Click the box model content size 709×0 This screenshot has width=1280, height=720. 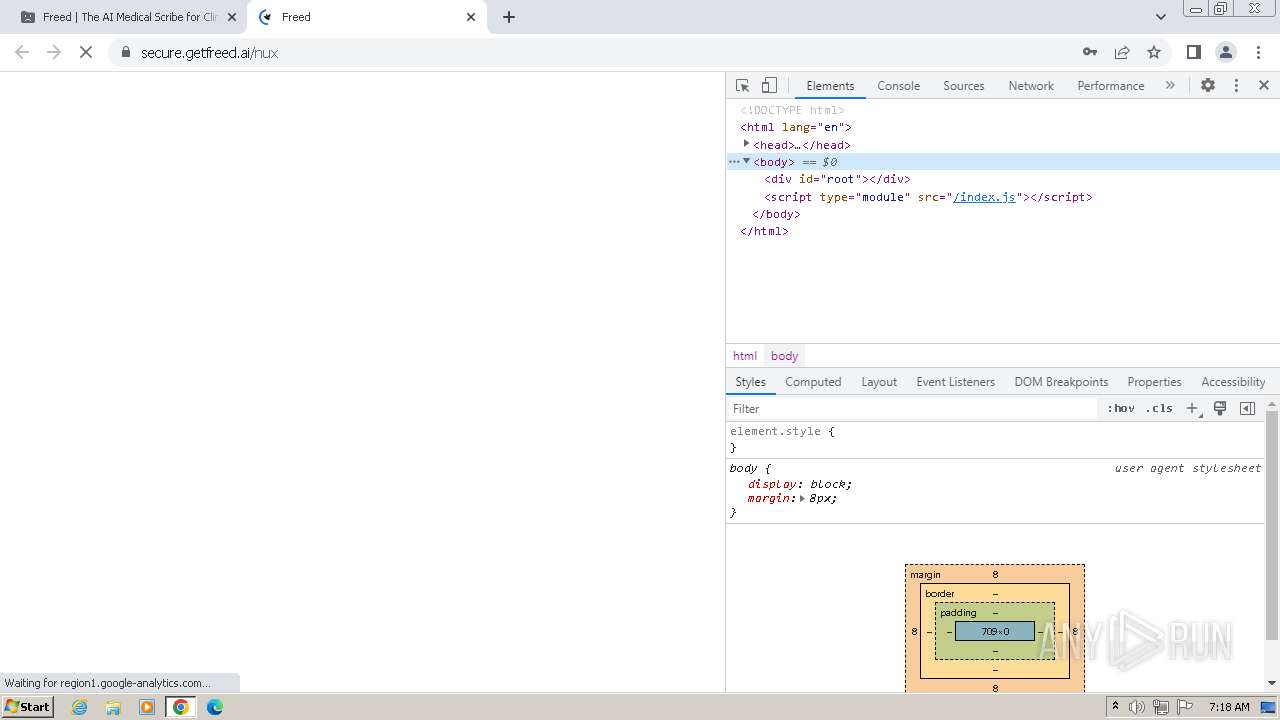[x=995, y=632]
